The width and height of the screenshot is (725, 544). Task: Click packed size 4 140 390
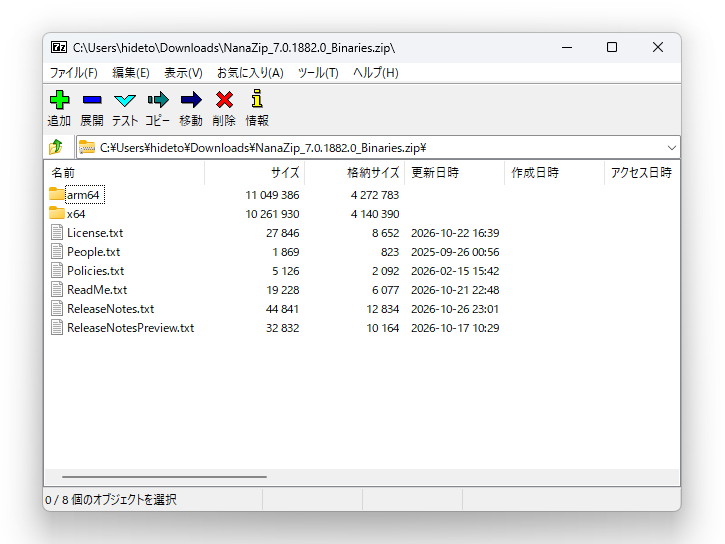click(x=375, y=214)
